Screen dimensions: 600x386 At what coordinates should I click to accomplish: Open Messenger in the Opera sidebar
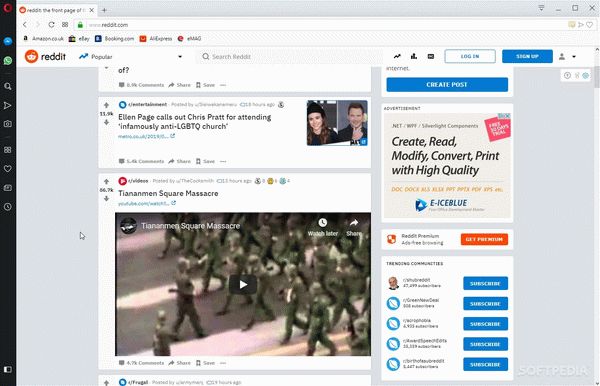[x=8, y=41]
